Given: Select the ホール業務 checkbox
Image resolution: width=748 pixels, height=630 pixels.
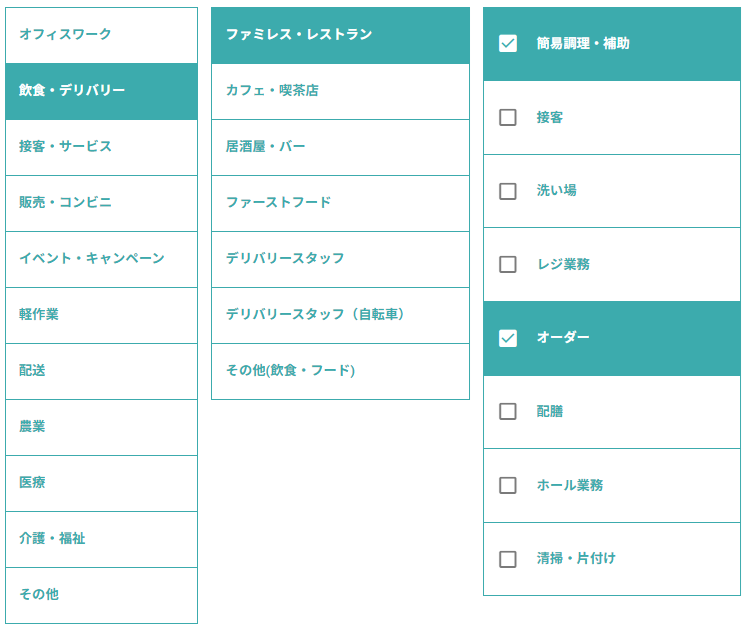Looking at the screenshot, I should point(508,485).
